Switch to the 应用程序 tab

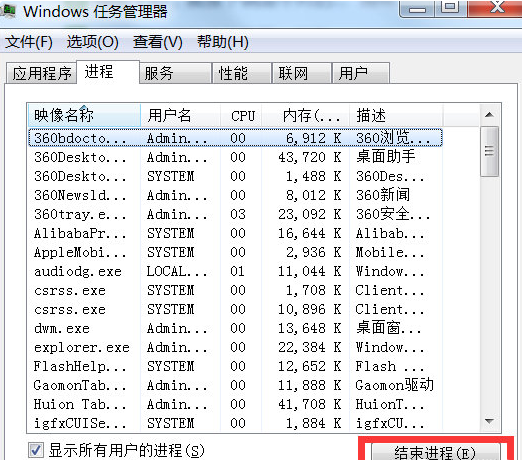click(x=42, y=73)
